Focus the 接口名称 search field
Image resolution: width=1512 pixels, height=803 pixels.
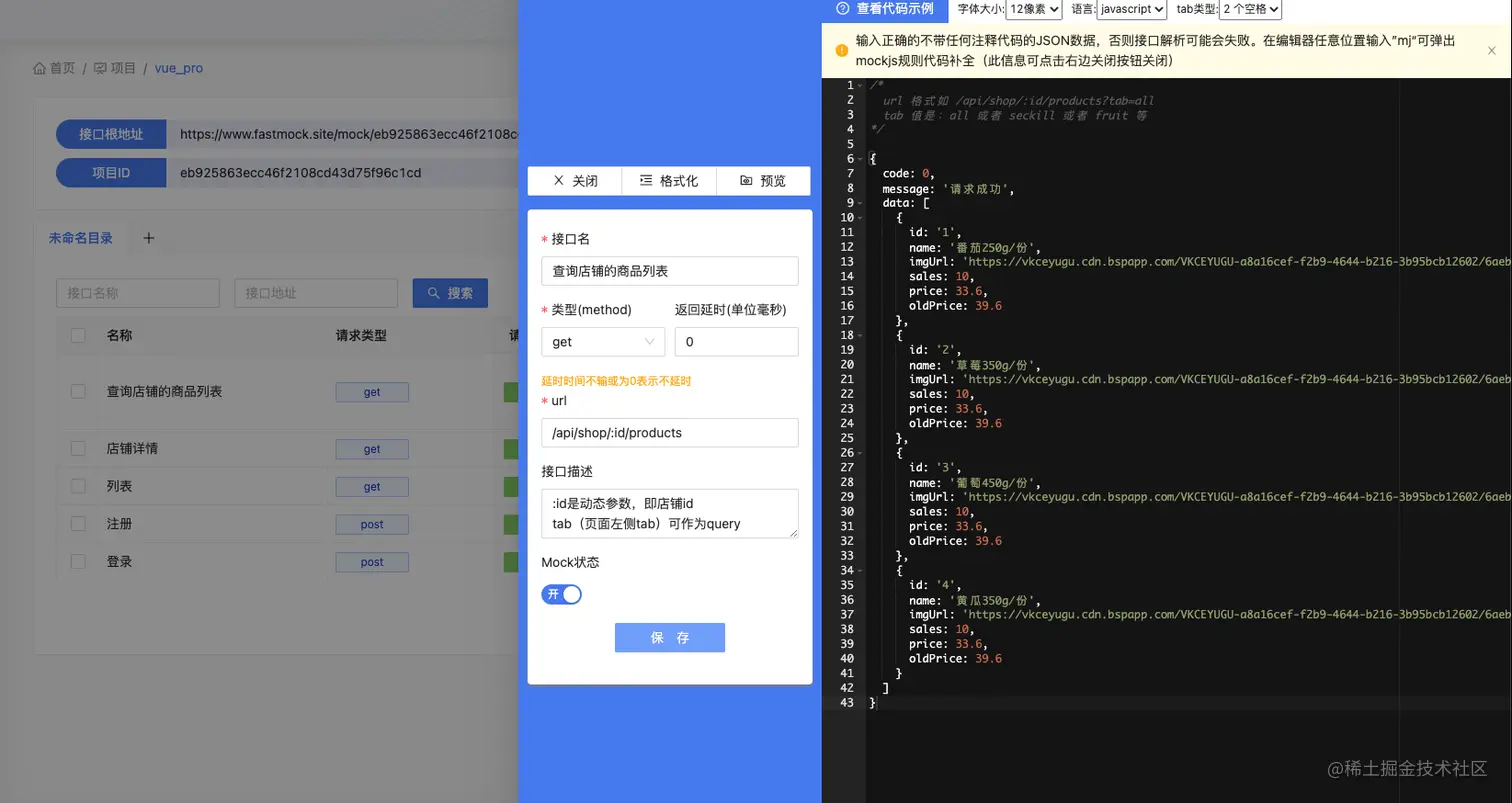pyautogui.click(x=138, y=293)
